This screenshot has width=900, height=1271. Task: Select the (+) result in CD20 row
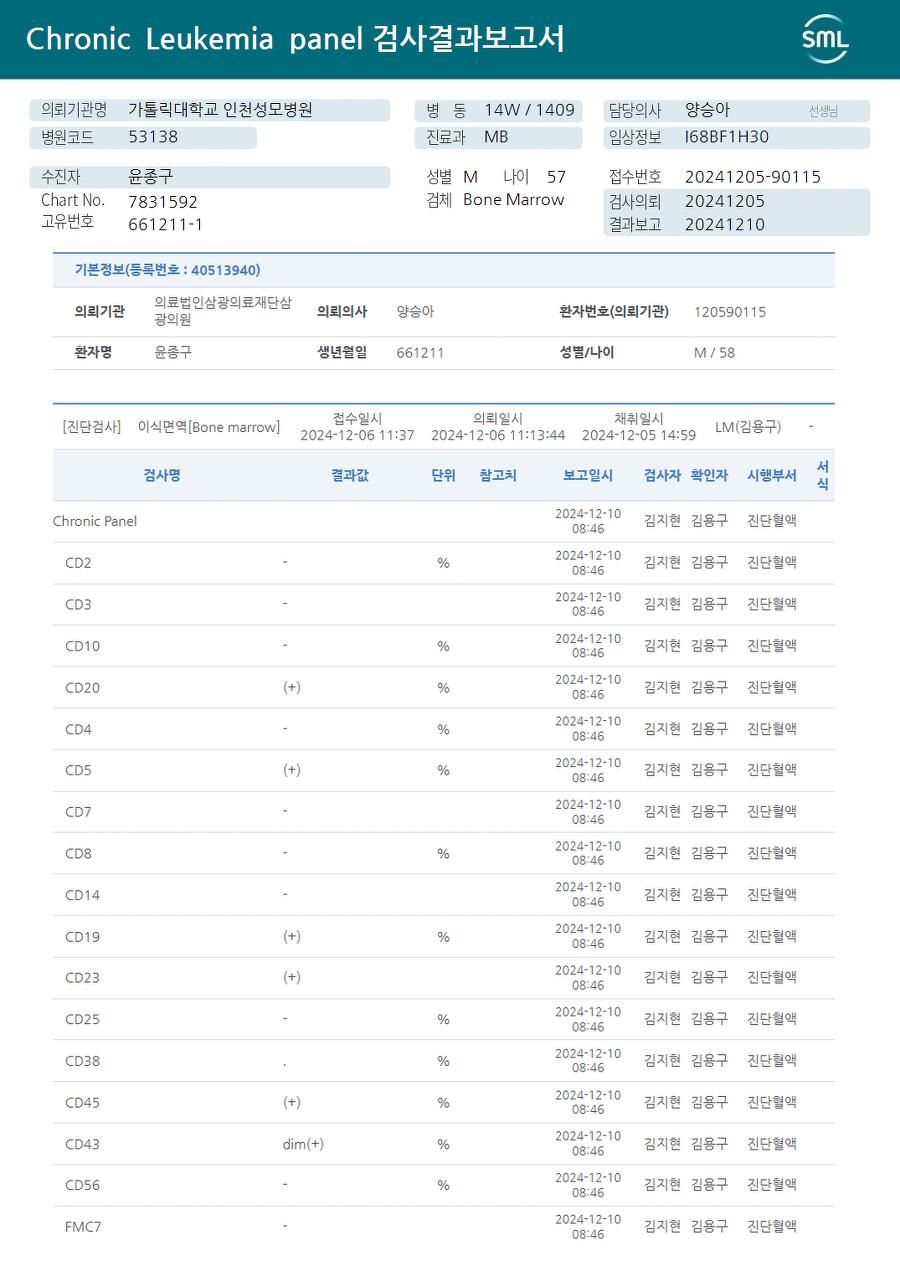pos(292,688)
